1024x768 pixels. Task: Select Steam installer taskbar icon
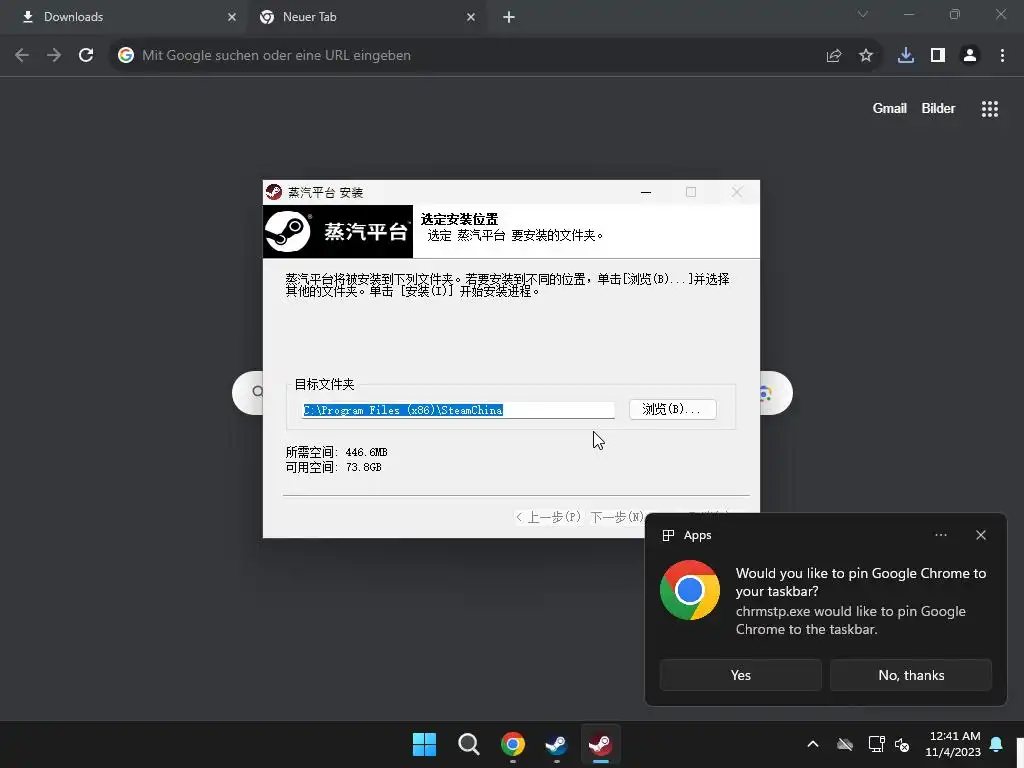coord(601,744)
